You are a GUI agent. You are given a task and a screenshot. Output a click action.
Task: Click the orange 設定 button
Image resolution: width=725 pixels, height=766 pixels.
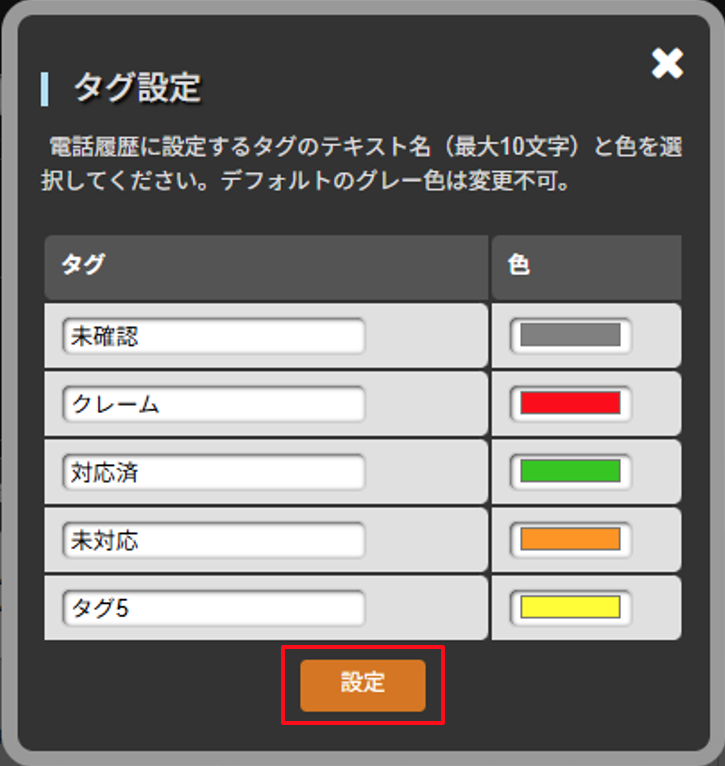pos(362,685)
